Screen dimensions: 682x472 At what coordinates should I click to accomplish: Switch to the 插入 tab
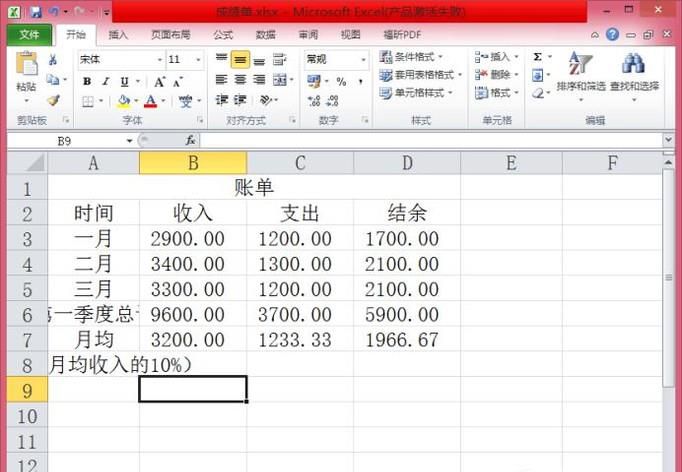118,35
